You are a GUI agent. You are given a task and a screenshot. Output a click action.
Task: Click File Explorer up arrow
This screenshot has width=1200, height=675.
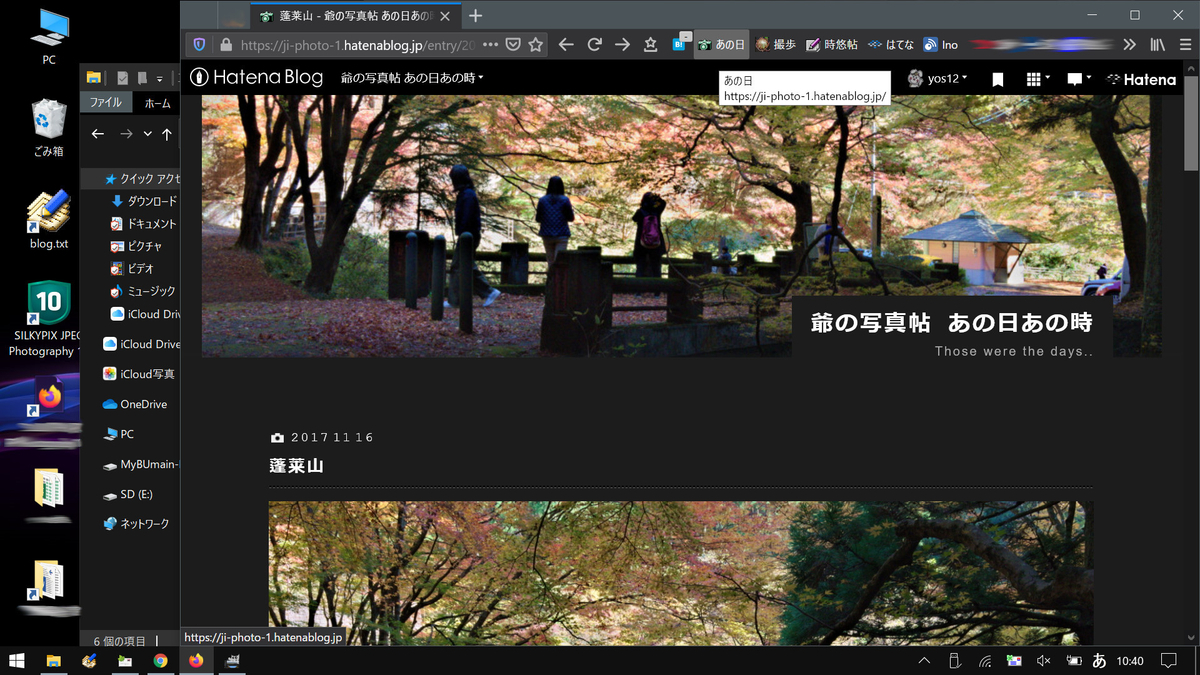(167, 134)
